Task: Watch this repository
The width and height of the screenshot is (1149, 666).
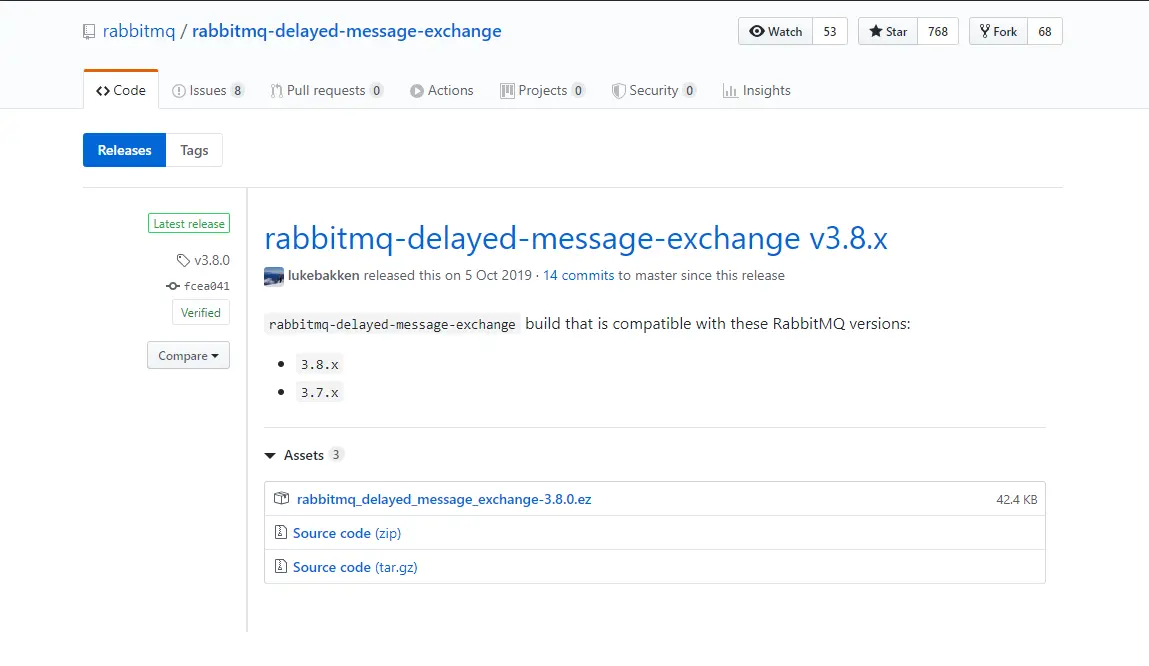Action: click(x=775, y=32)
